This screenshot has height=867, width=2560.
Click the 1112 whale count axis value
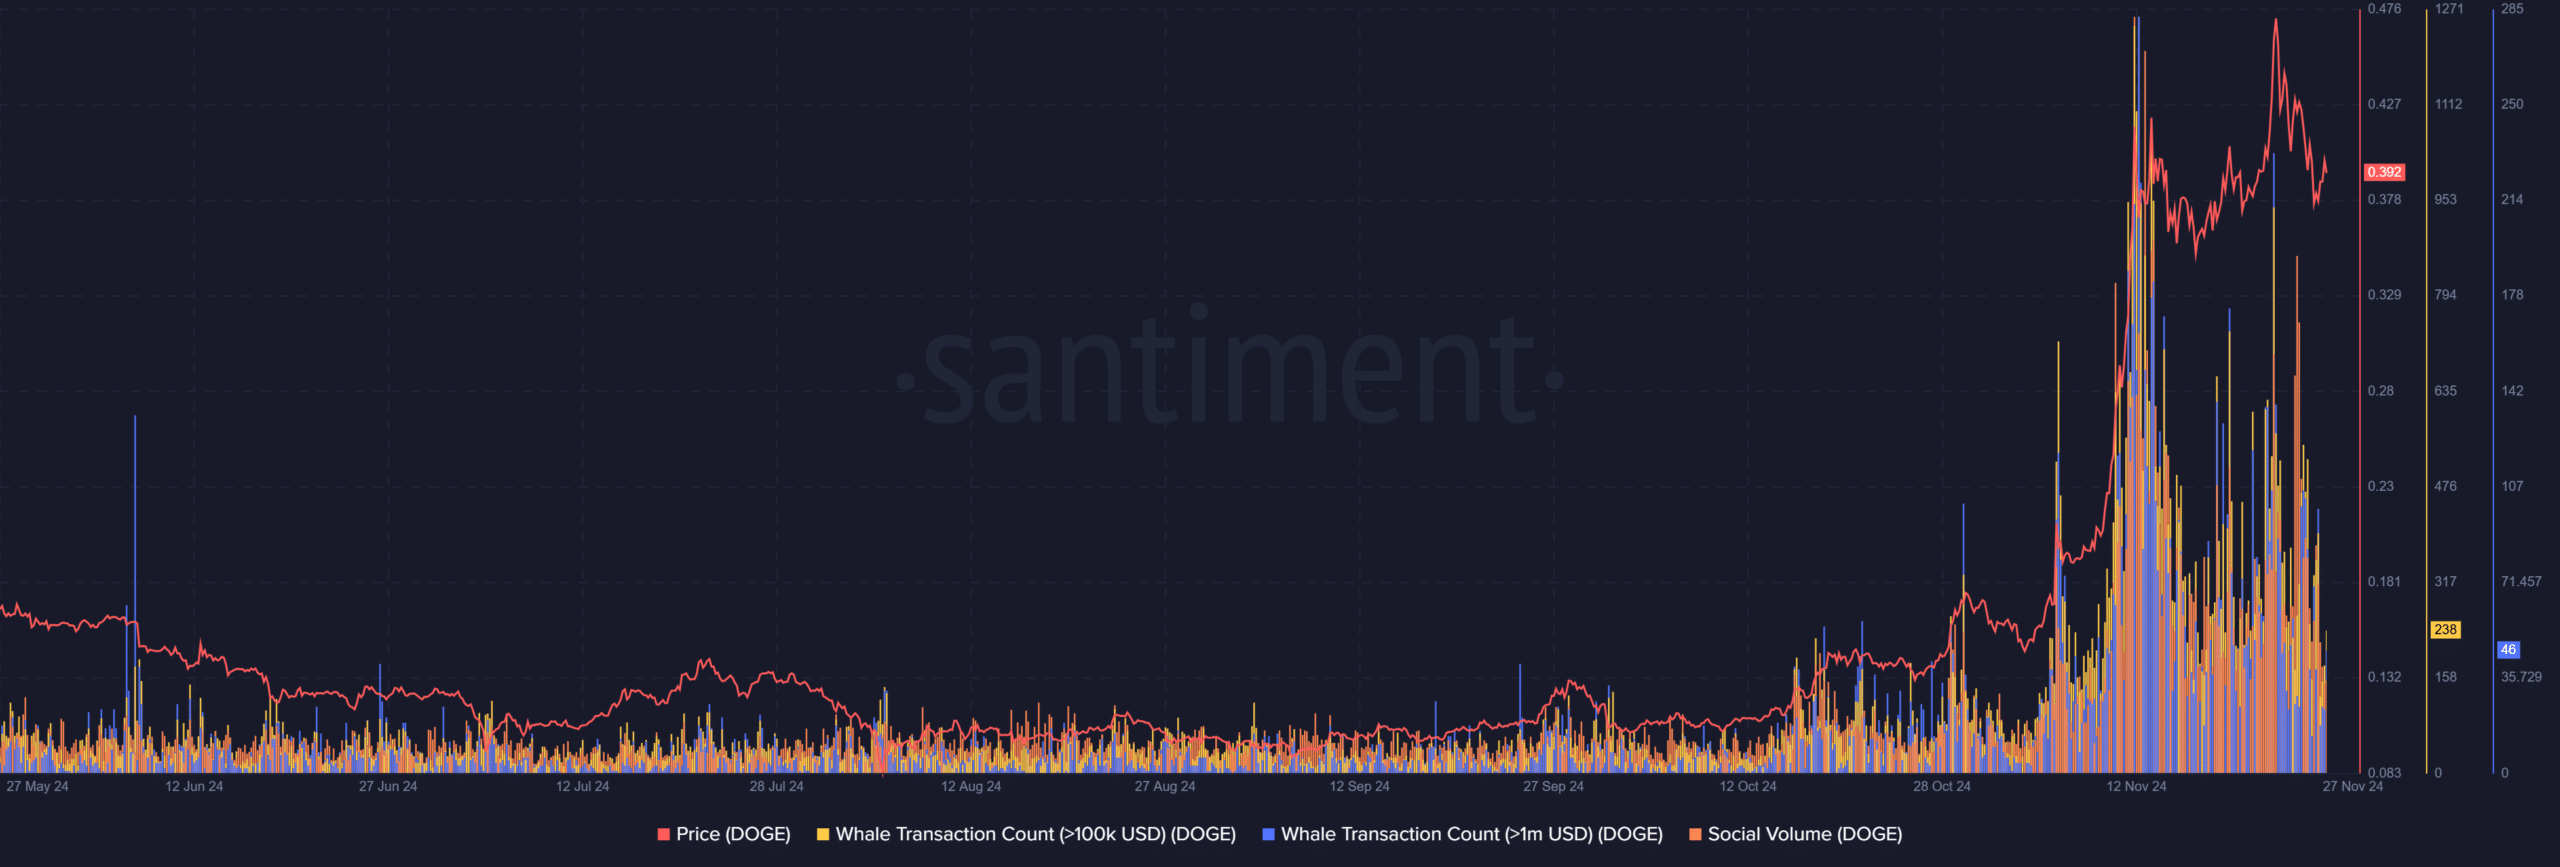point(2448,104)
